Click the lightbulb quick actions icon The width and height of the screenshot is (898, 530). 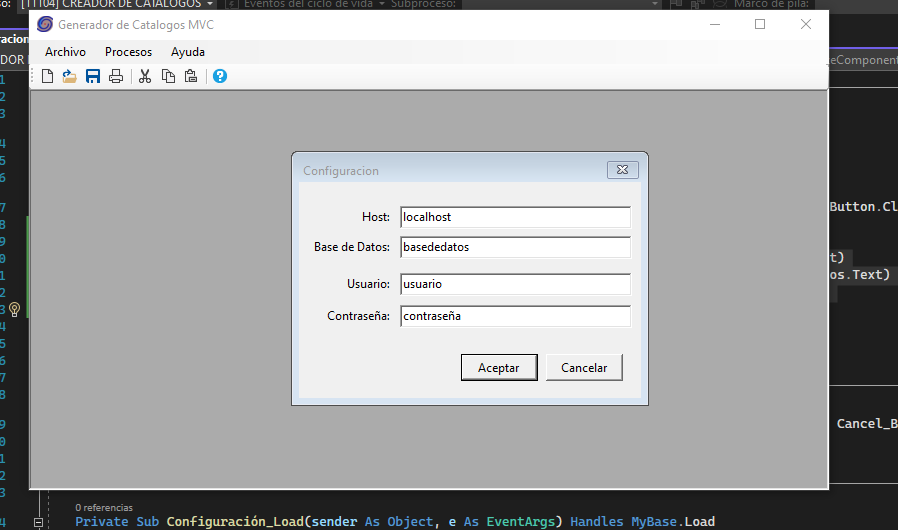tap(15, 309)
